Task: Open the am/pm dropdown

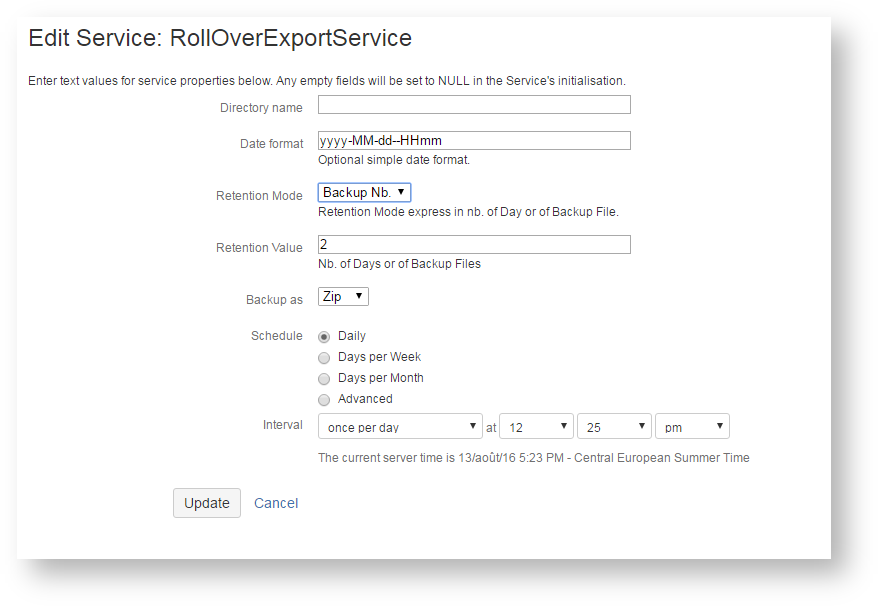Action: point(692,427)
